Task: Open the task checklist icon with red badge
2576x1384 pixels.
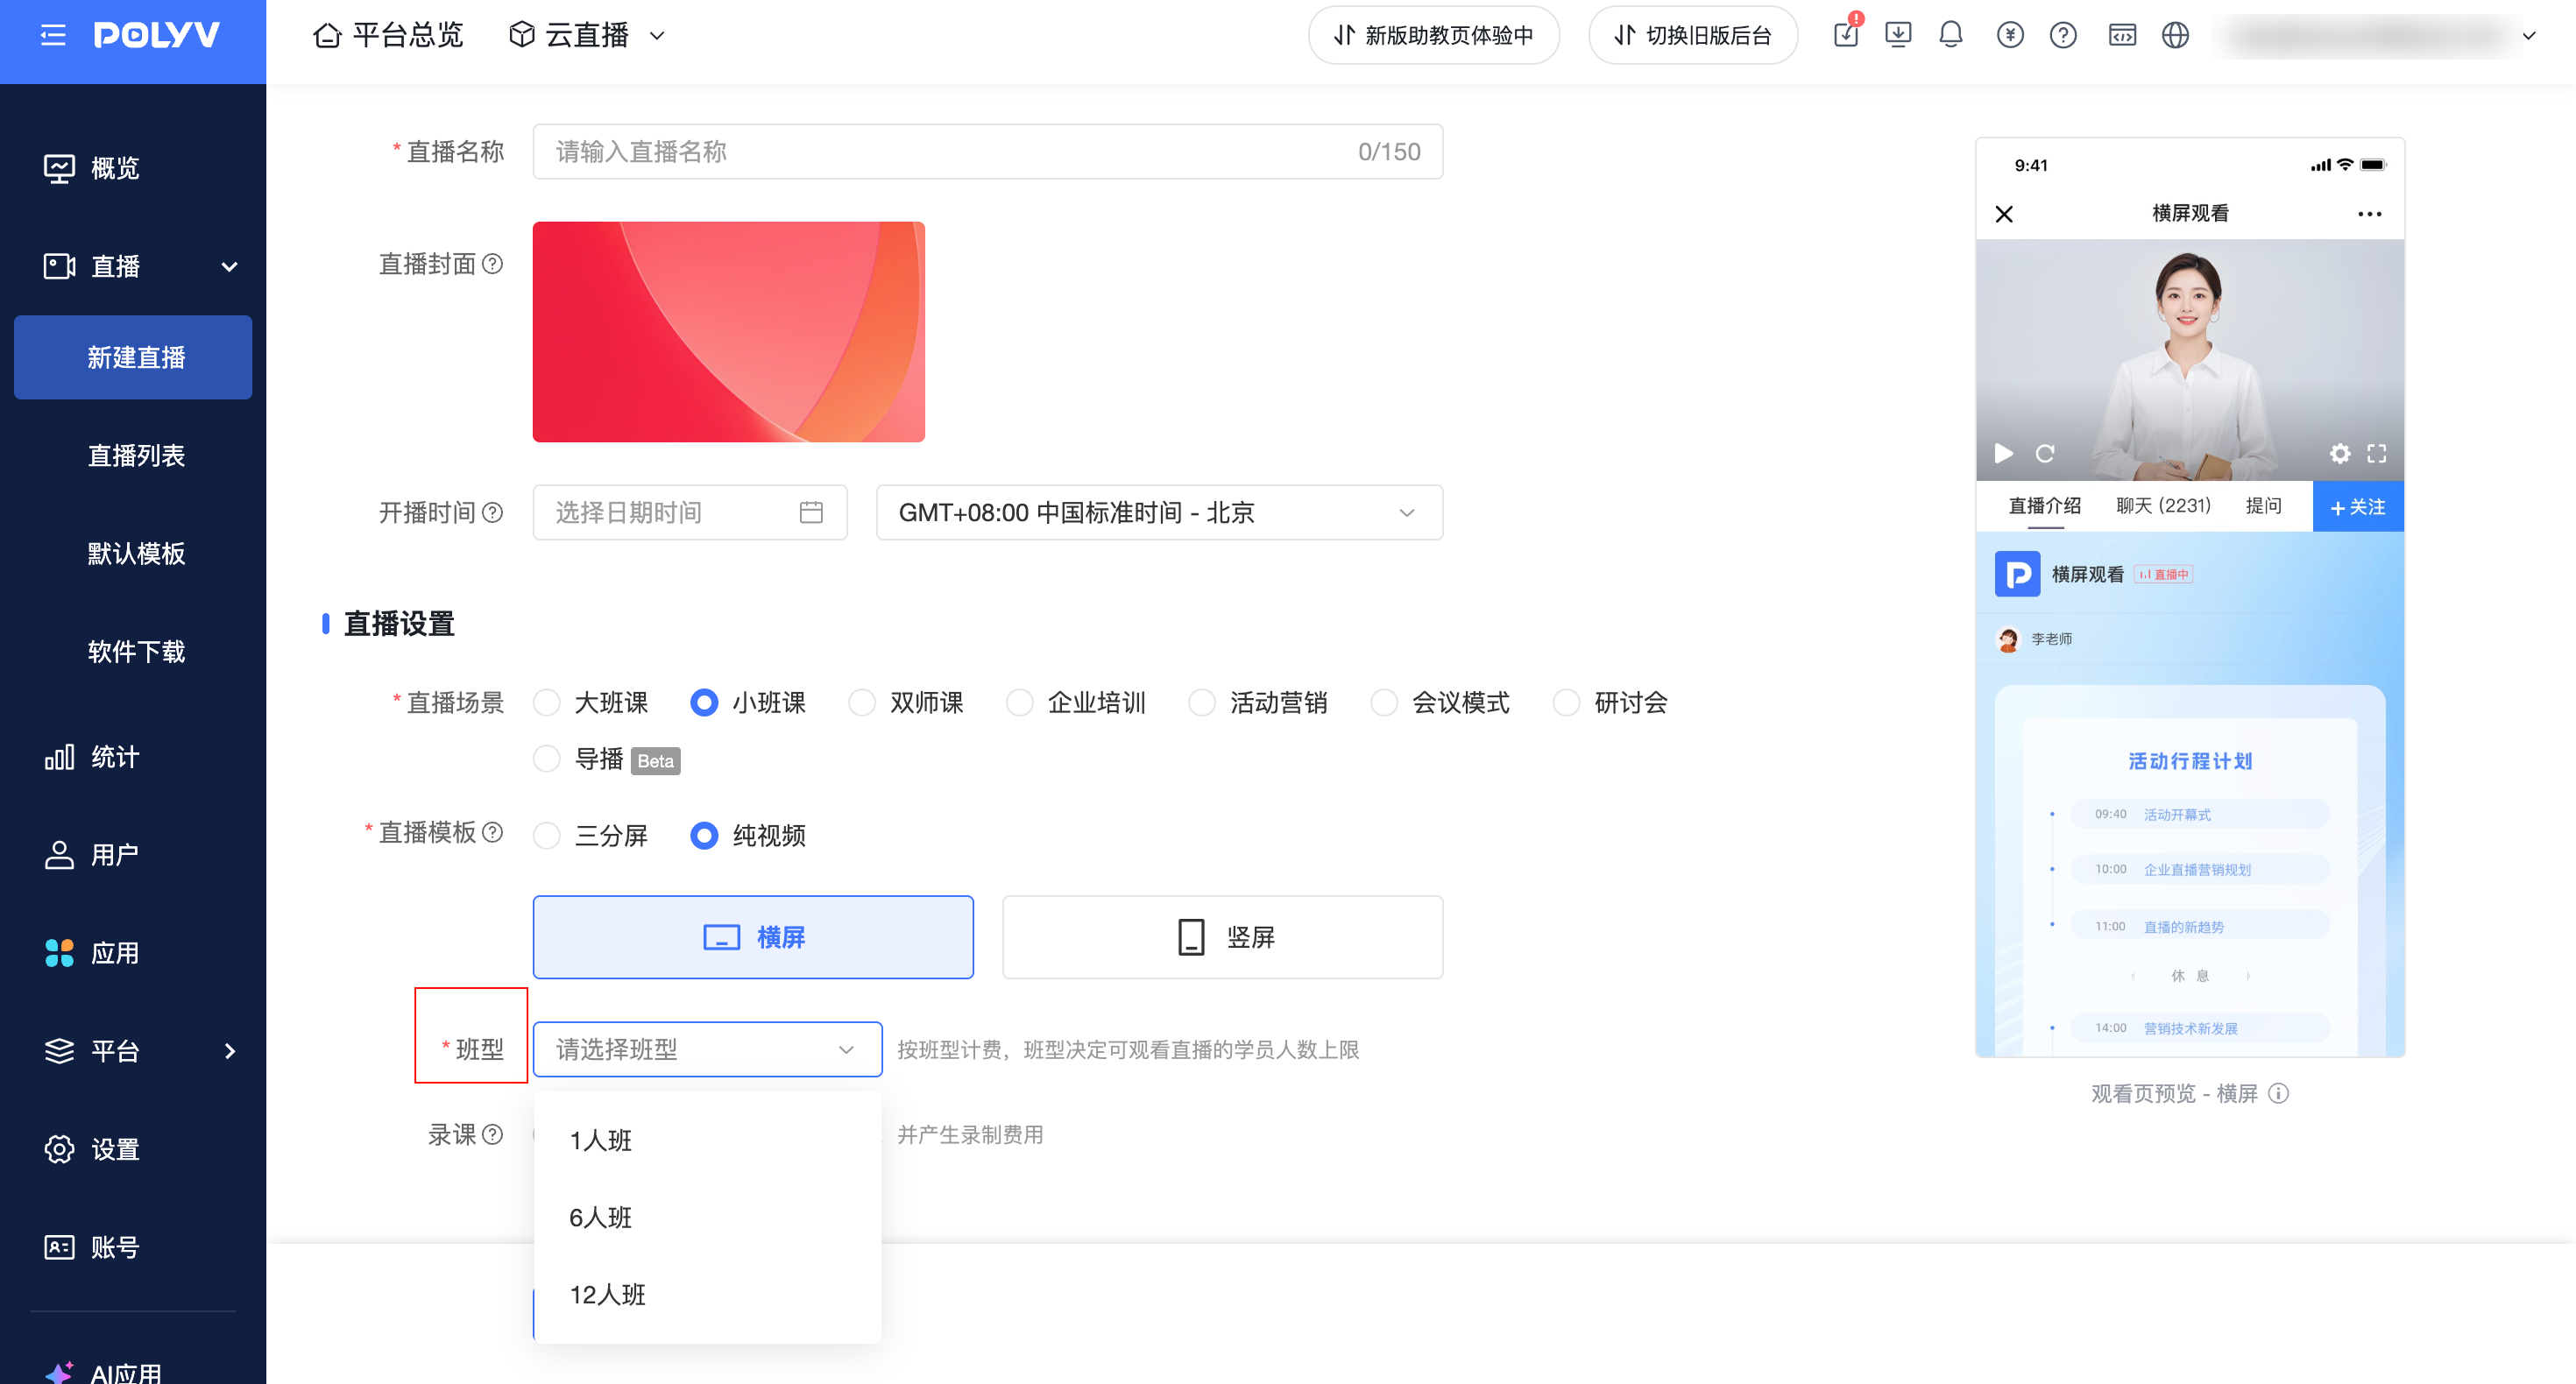Action: pos(1846,35)
